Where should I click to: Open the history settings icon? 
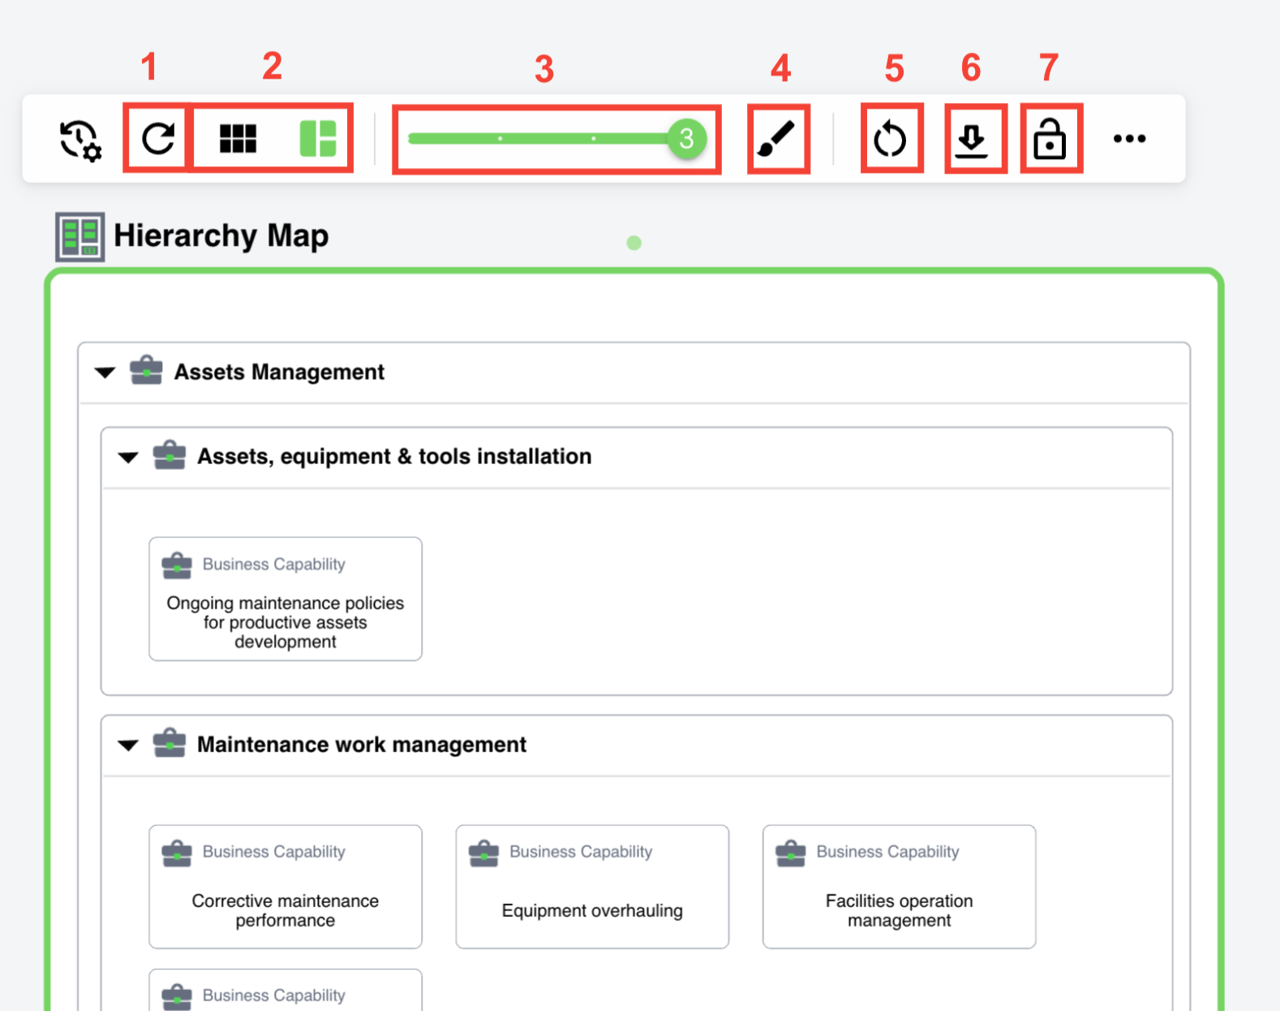coord(80,140)
